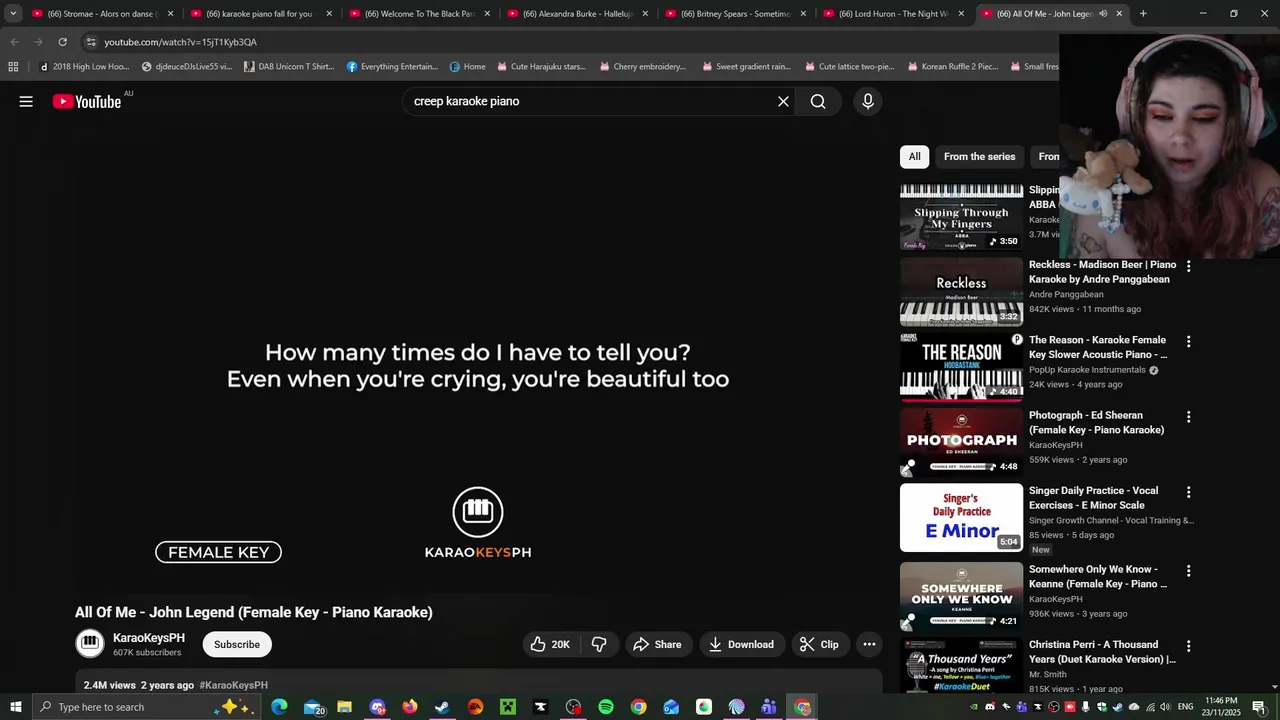The width and height of the screenshot is (1280, 720).
Task: Play the Slipping Through My Fingers thumbnail
Action: [x=961, y=216]
